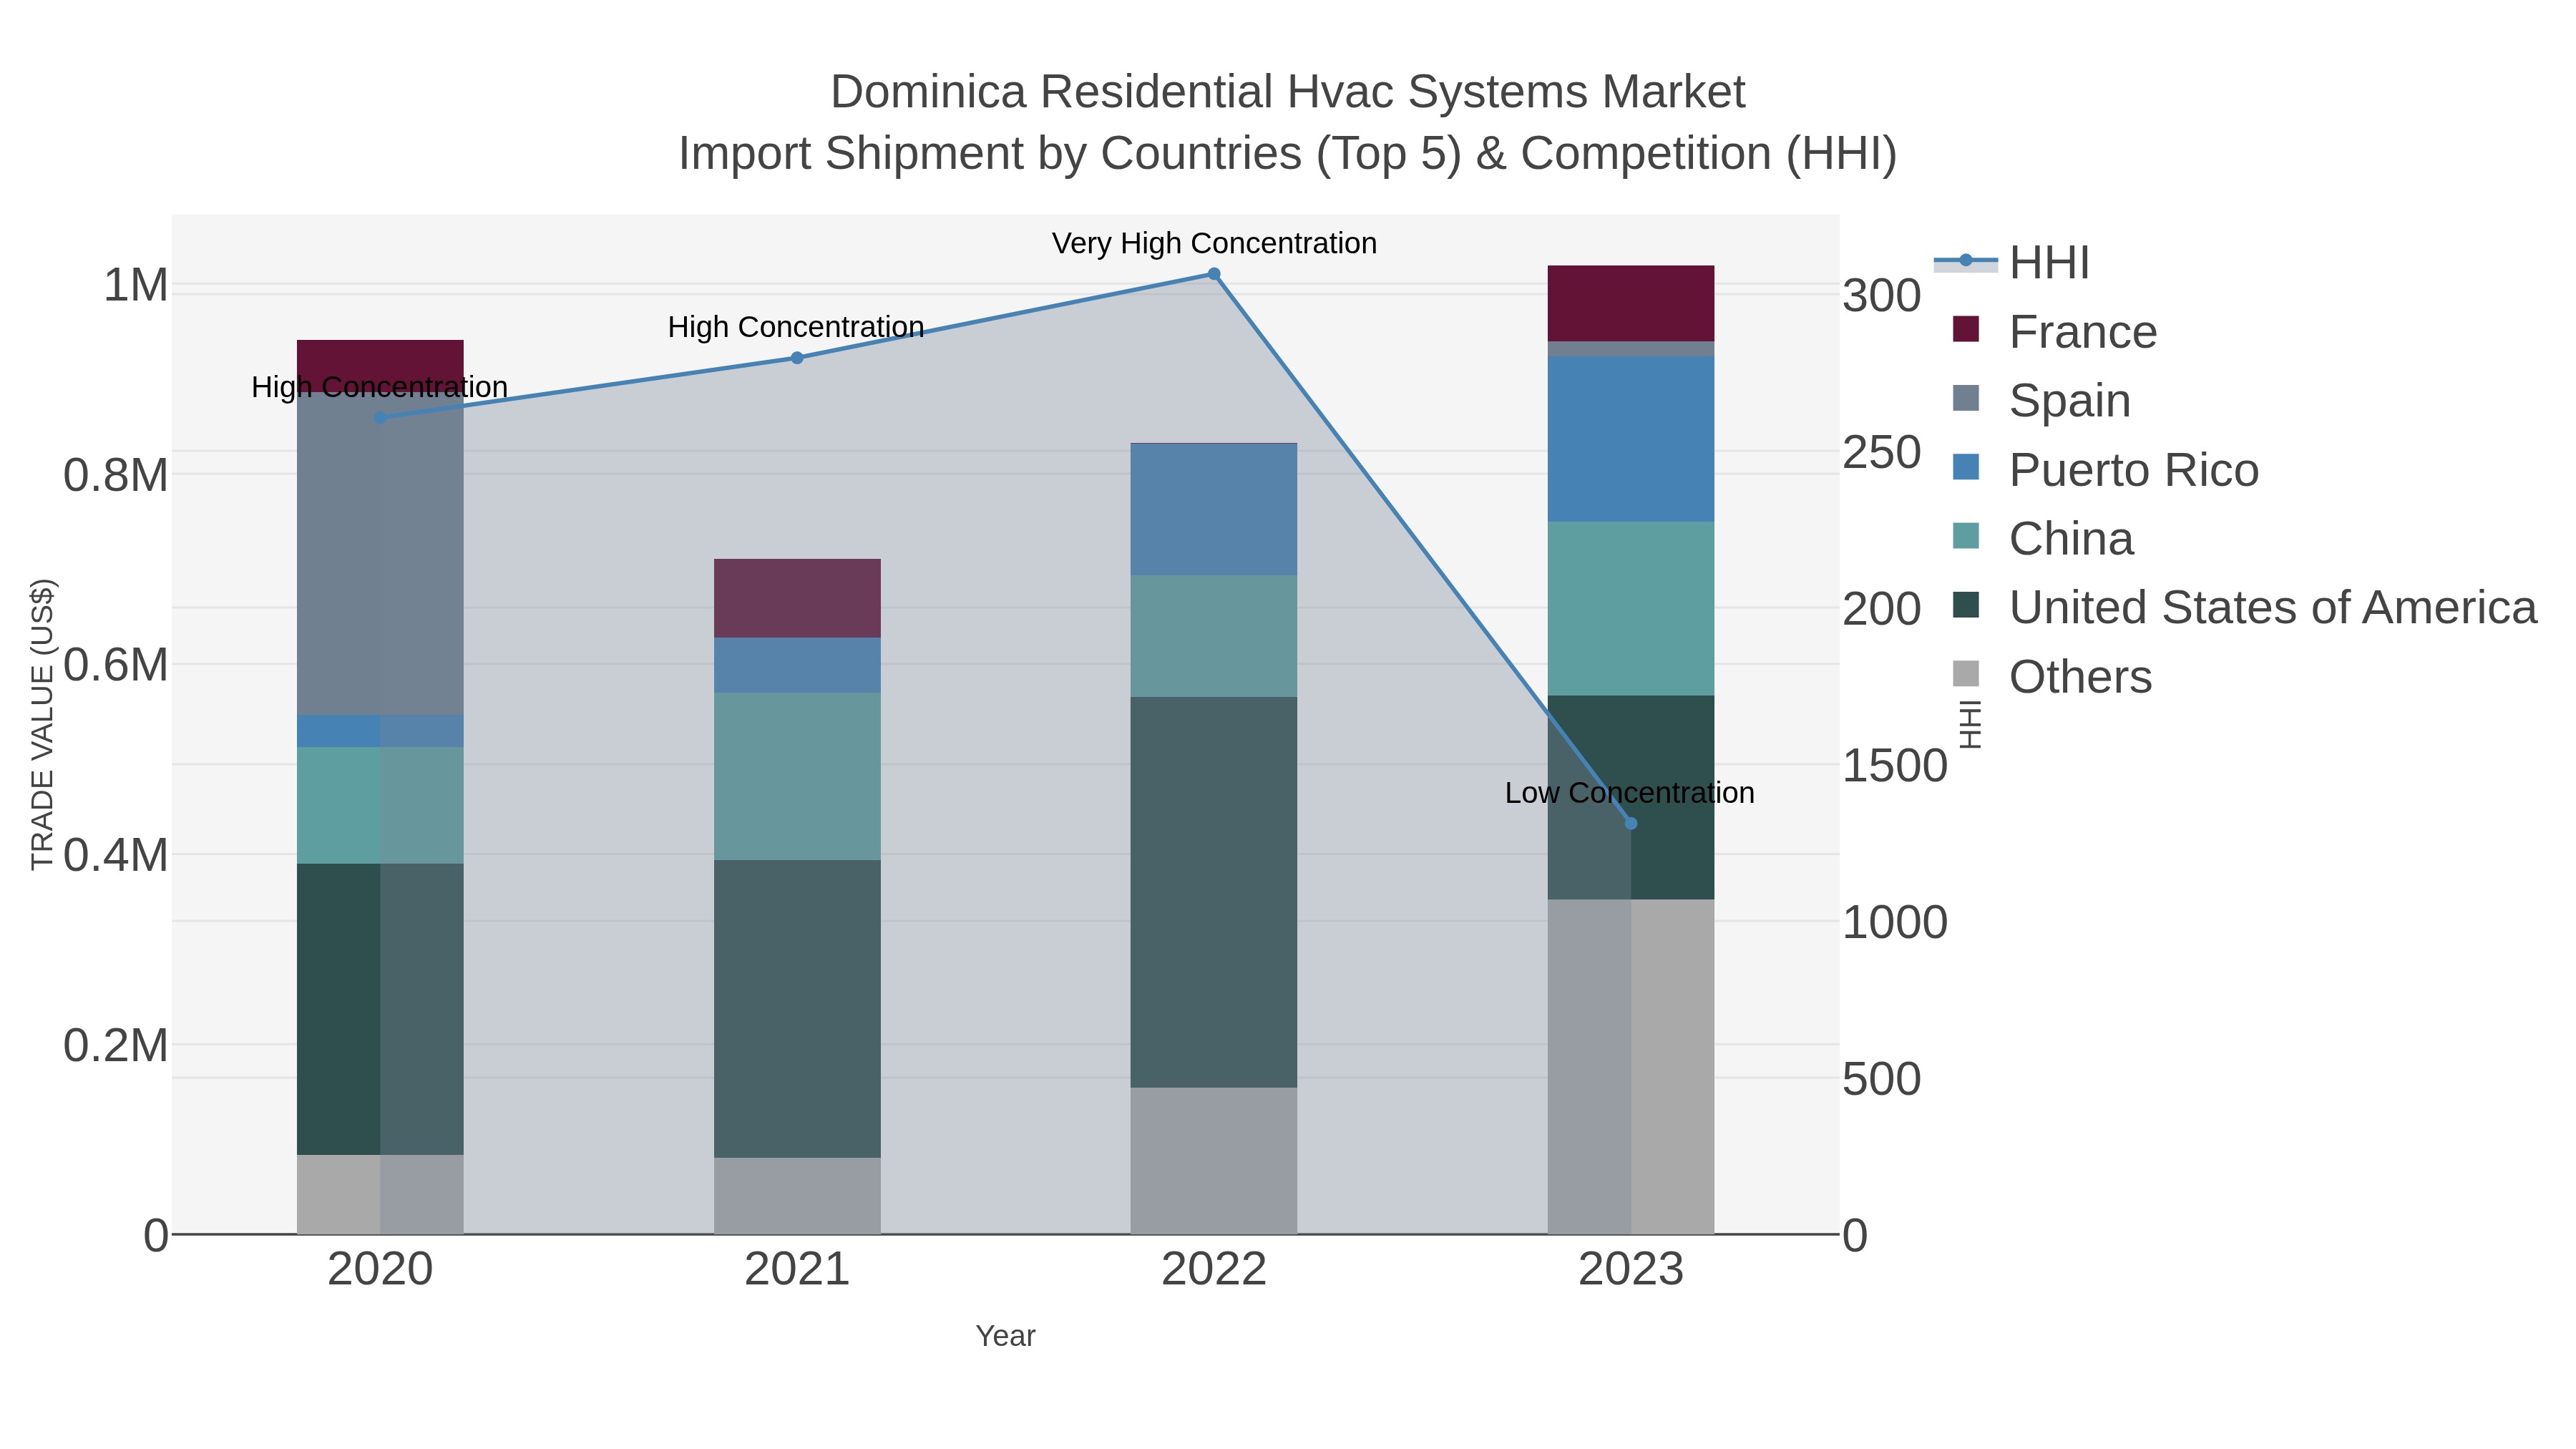Screen dimensions: 2576x1449
Task: Click High Concentration label above 2020
Action: 379,387
